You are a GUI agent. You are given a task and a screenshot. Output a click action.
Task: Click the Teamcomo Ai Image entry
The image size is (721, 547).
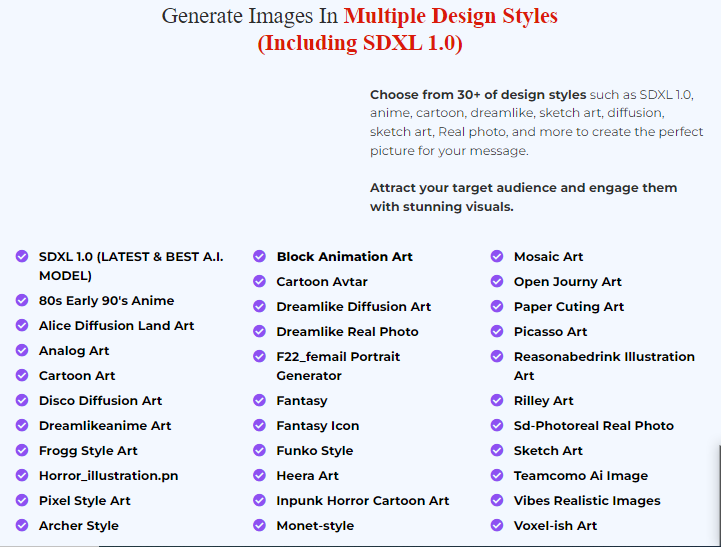(580, 476)
